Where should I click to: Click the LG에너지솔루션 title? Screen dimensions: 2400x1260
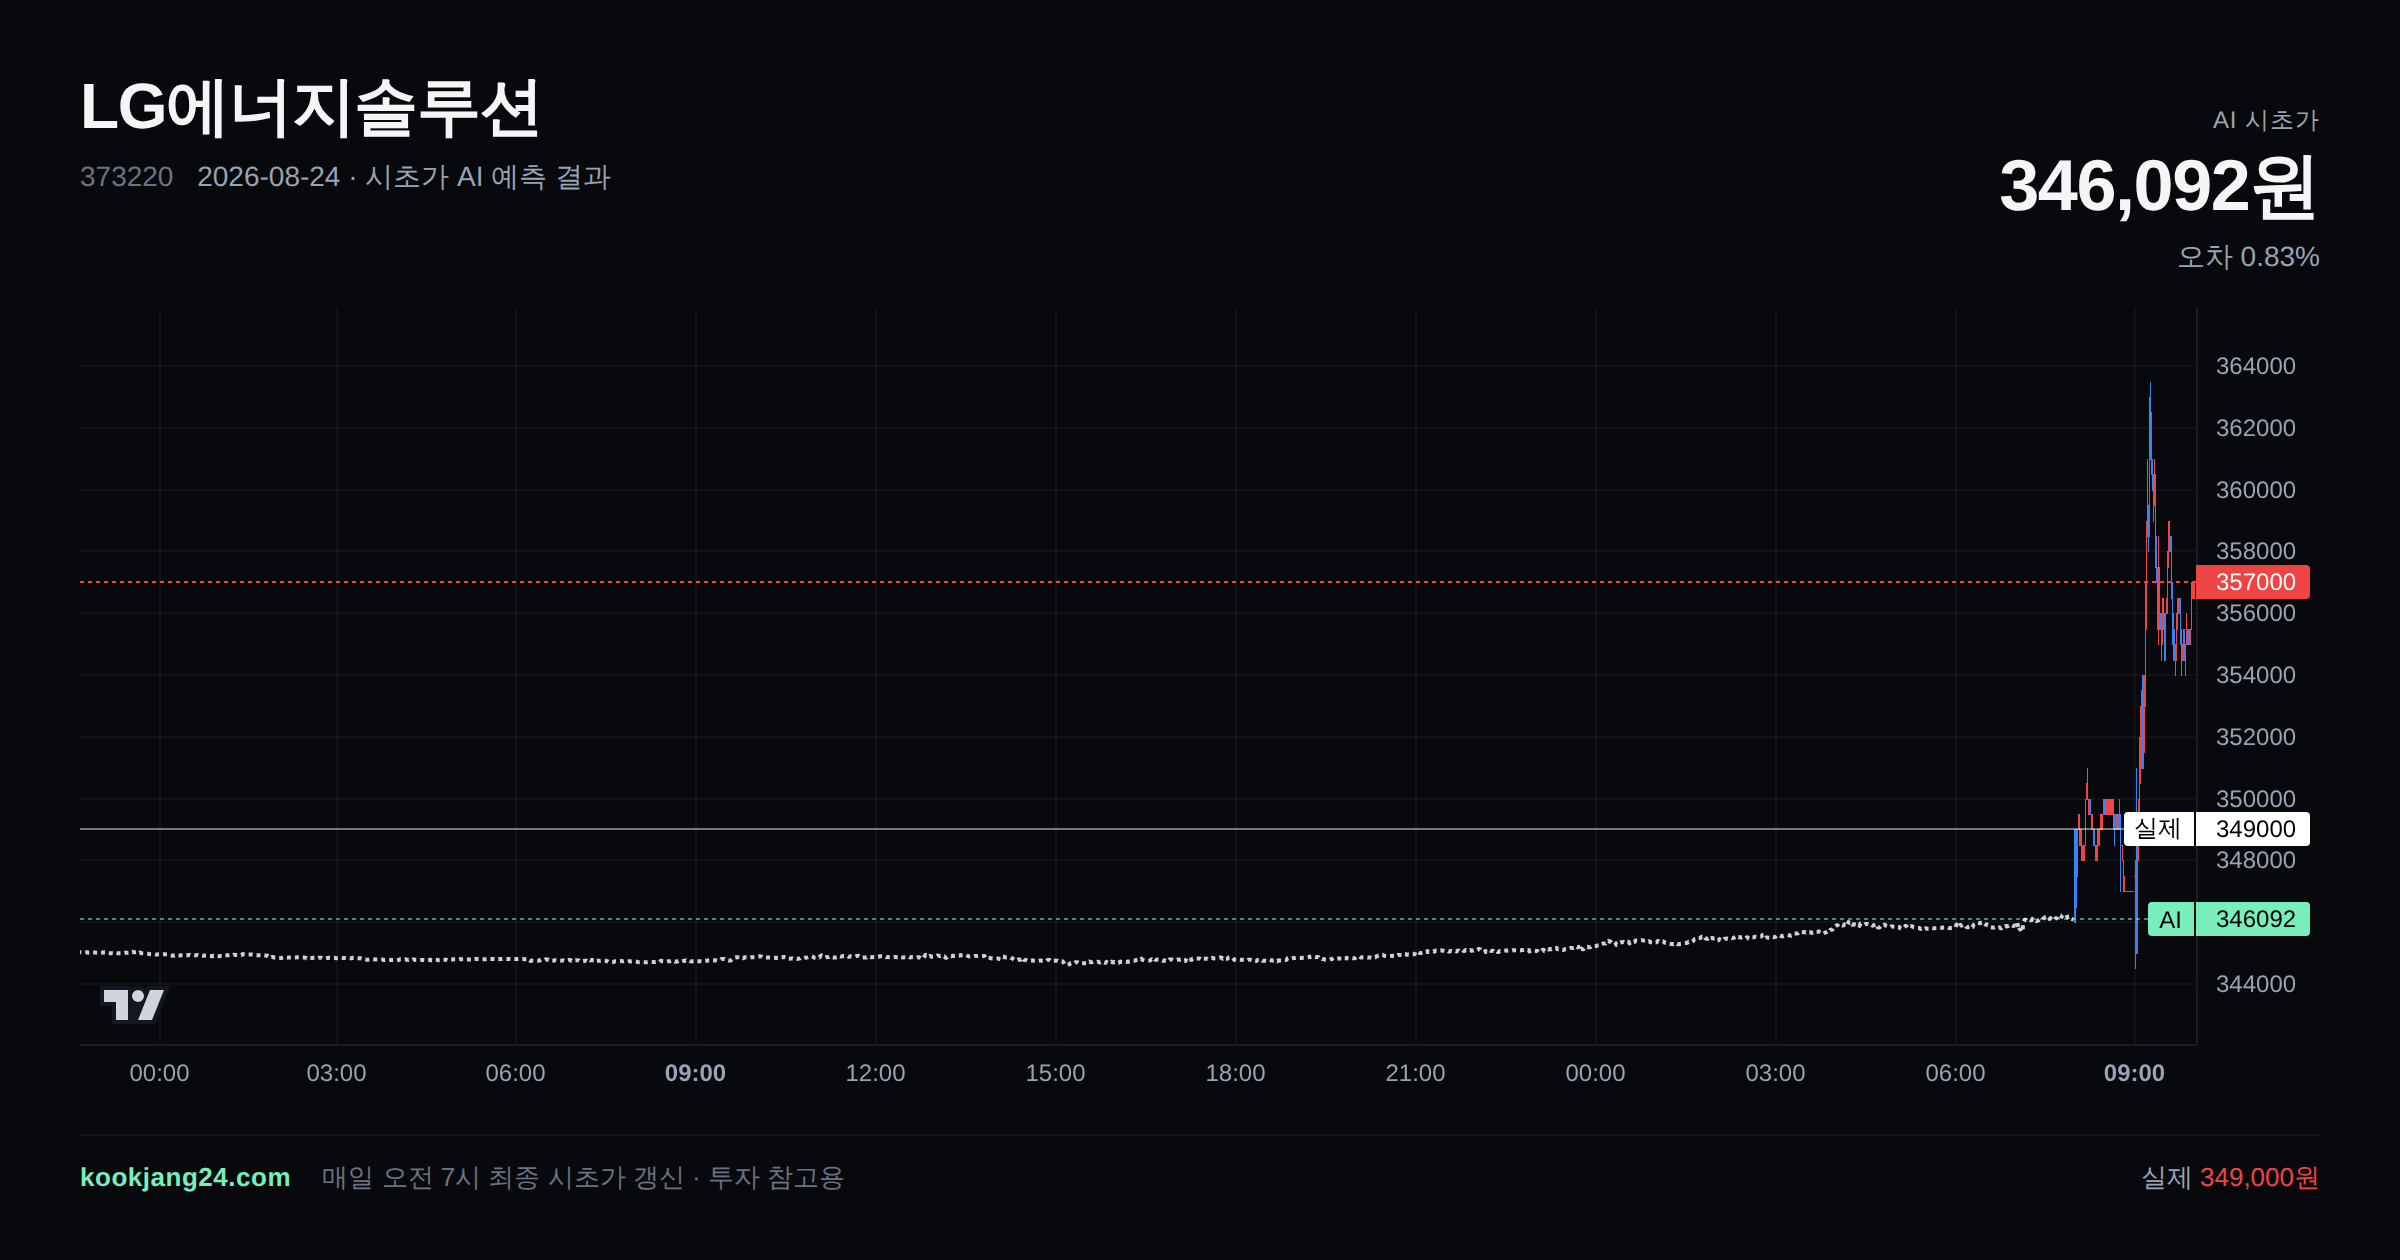coord(310,108)
